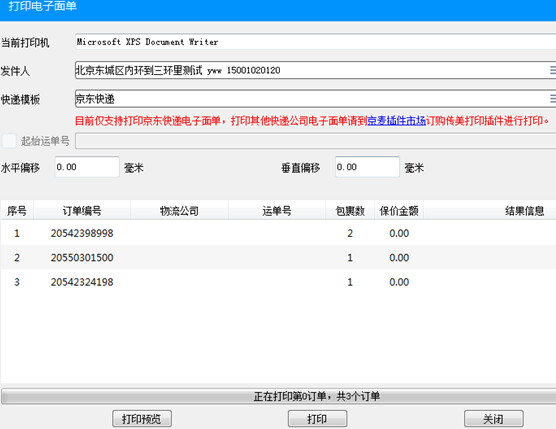Click the 垂直偏移 value field
The width and height of the screenshot is (556, 429).
point(367,167)
